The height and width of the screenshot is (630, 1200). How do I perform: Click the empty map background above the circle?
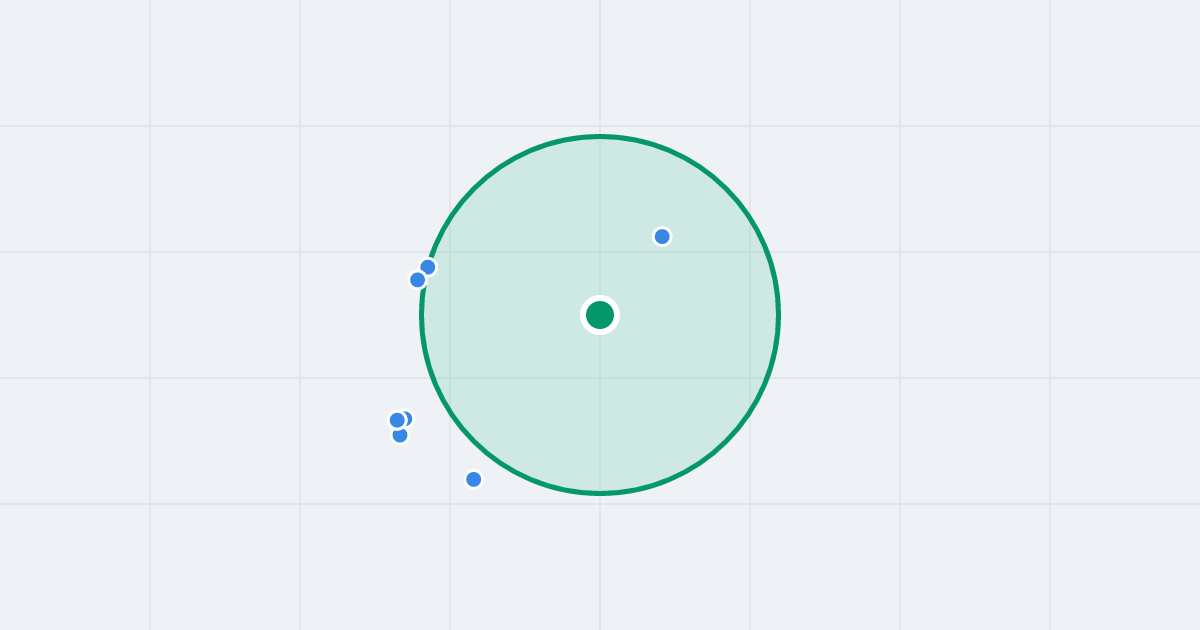pyautogui.click(x=600, y=65)
